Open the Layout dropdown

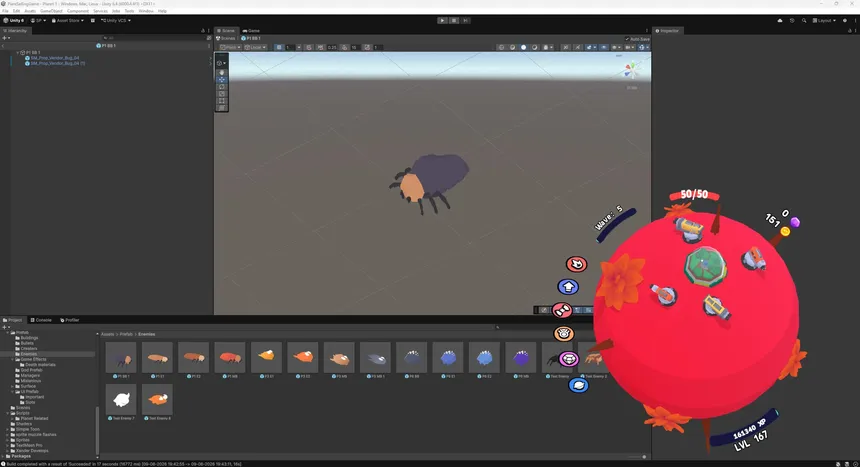pos(824,20)
